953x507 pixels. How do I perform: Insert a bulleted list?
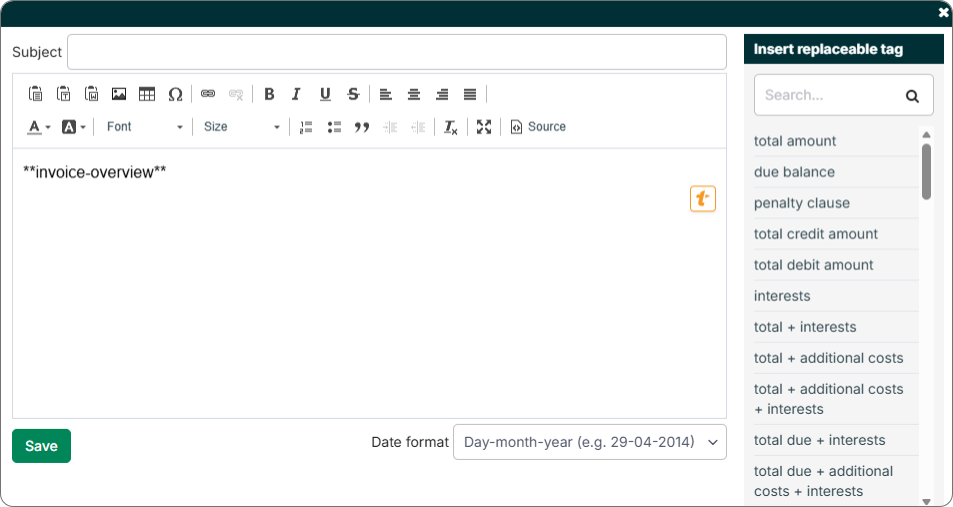coord(334,126)
